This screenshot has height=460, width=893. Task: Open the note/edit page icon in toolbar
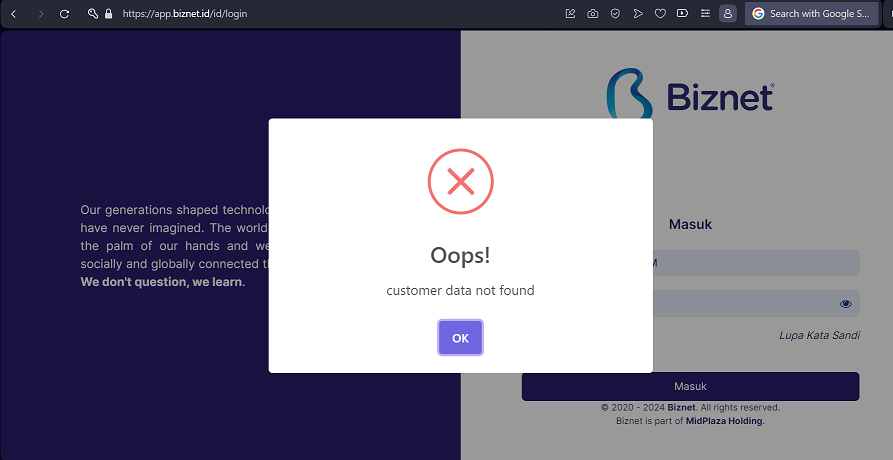point(570,14)
